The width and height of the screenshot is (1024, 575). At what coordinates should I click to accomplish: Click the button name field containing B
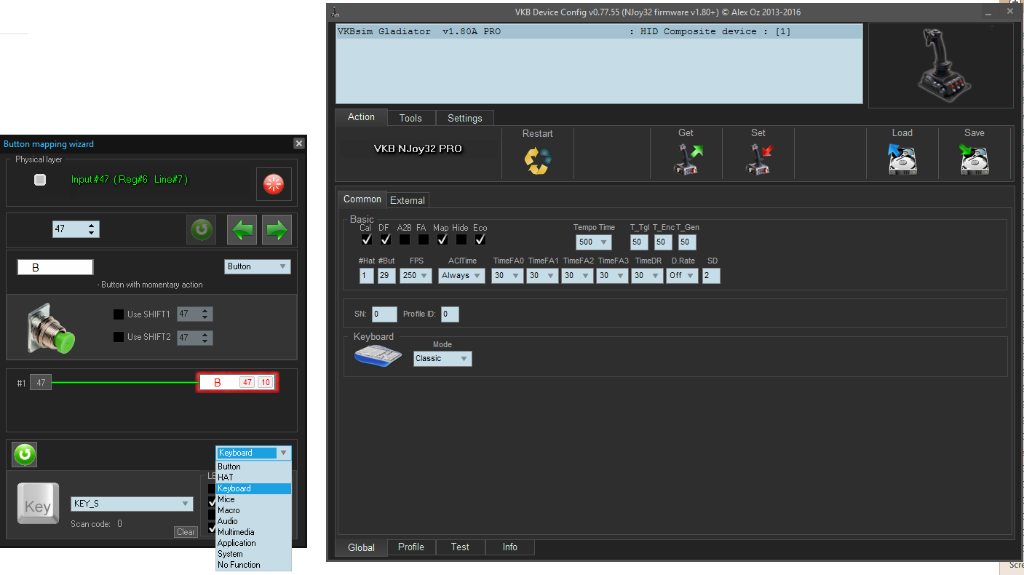(x=55, y=267)
